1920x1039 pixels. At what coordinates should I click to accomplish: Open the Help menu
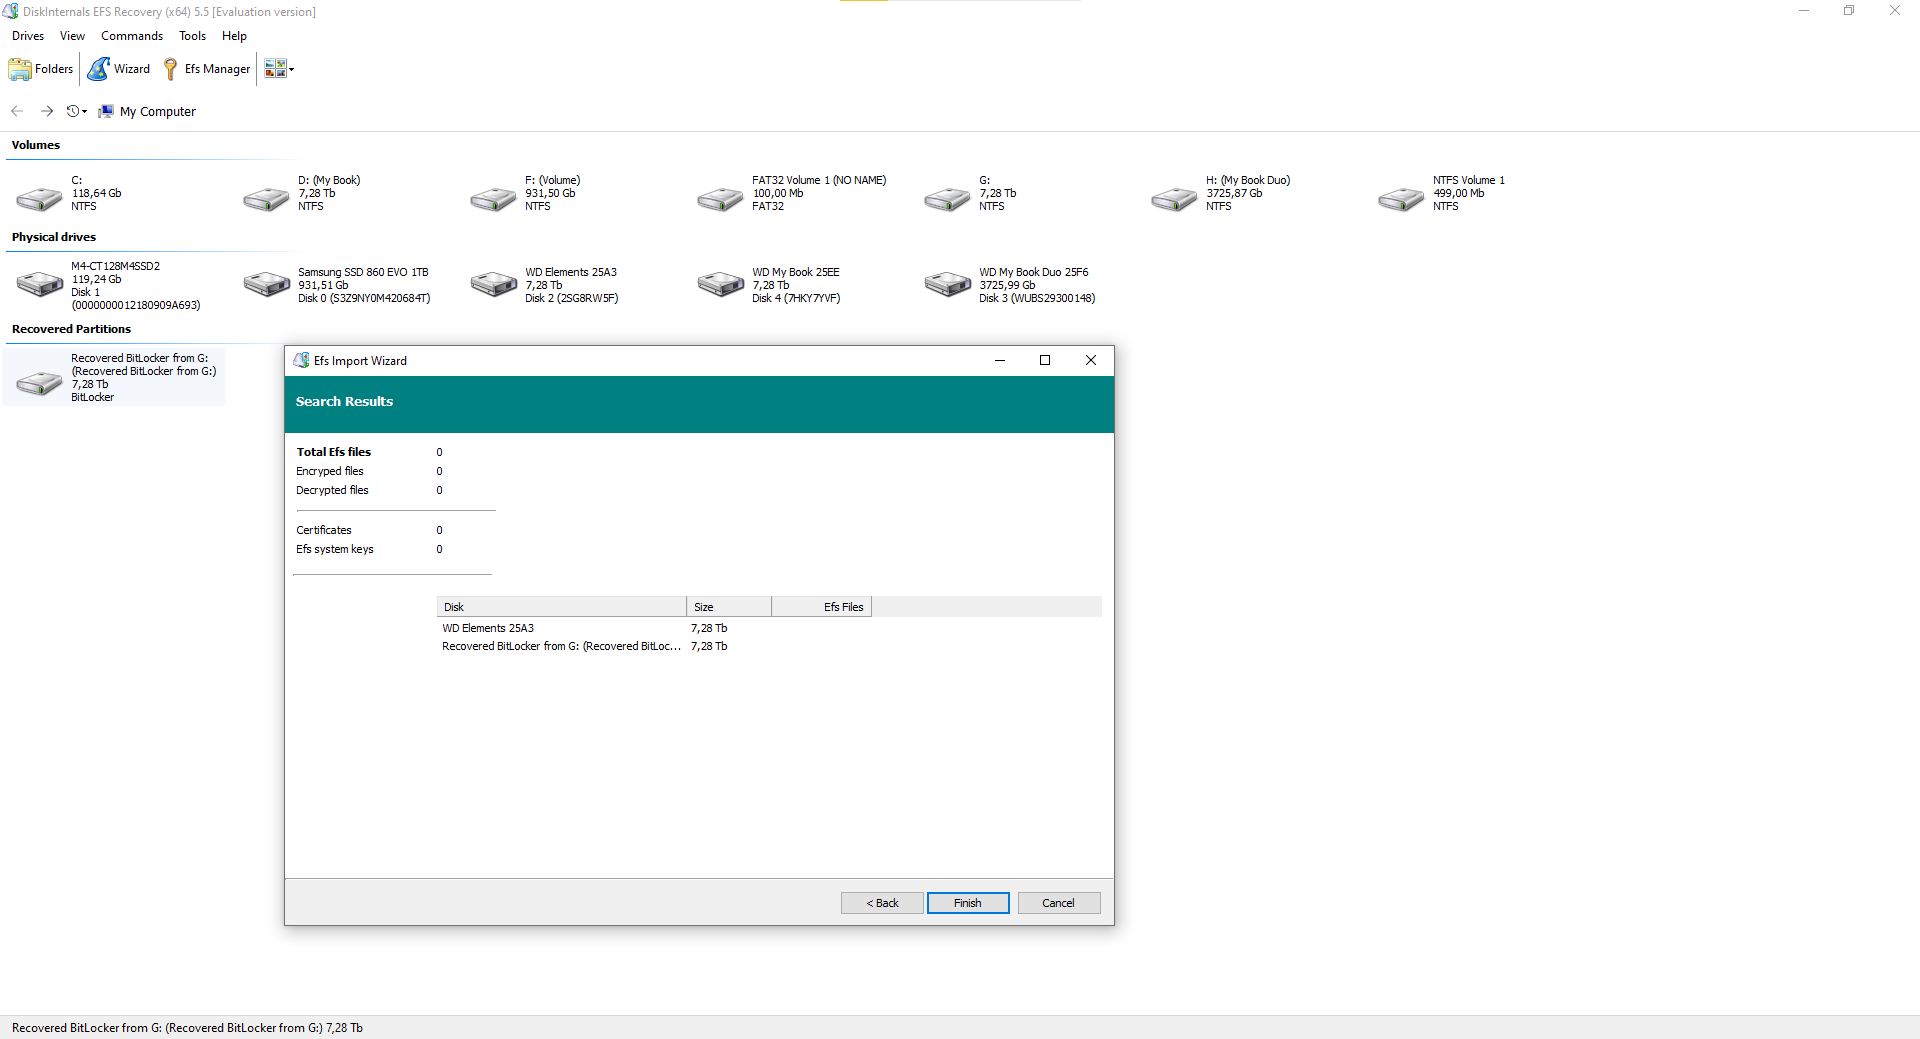pyautogui.click(x=234, y=36)
